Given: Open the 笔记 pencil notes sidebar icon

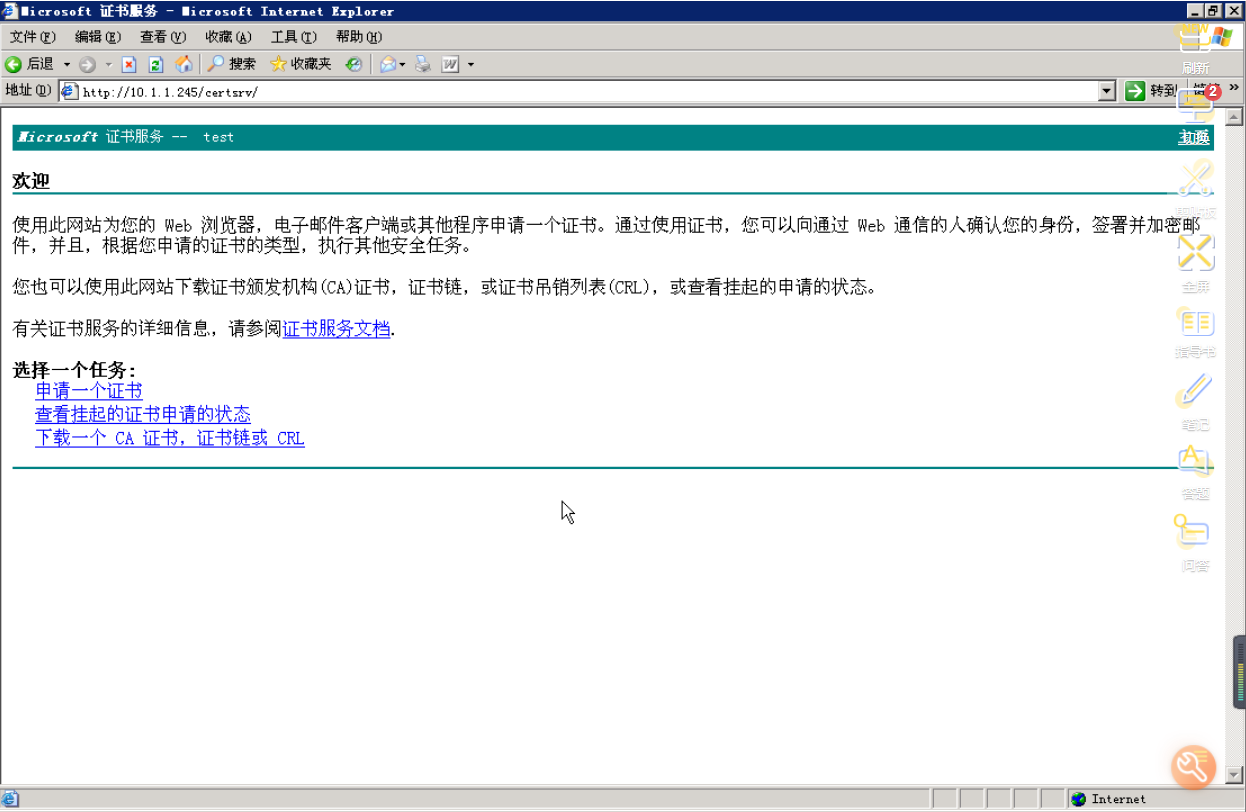Looking at the screenshot, I should pyautogui.click(x=1196, y=401).
